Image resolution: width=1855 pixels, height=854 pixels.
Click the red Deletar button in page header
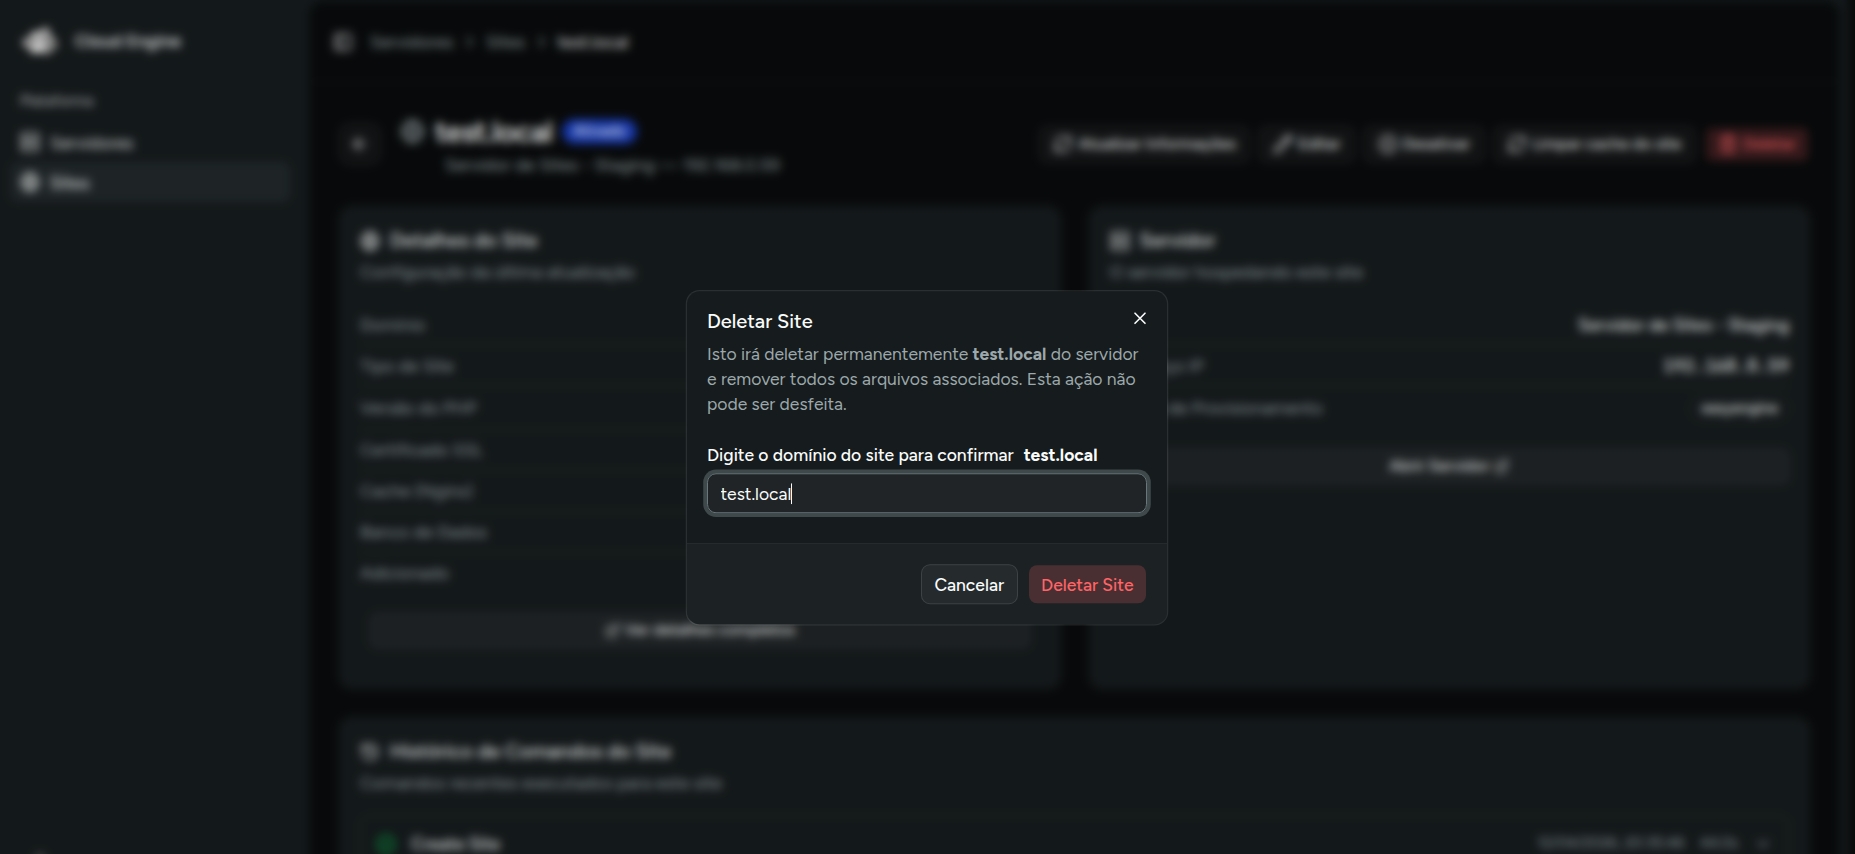(1758, 145)
